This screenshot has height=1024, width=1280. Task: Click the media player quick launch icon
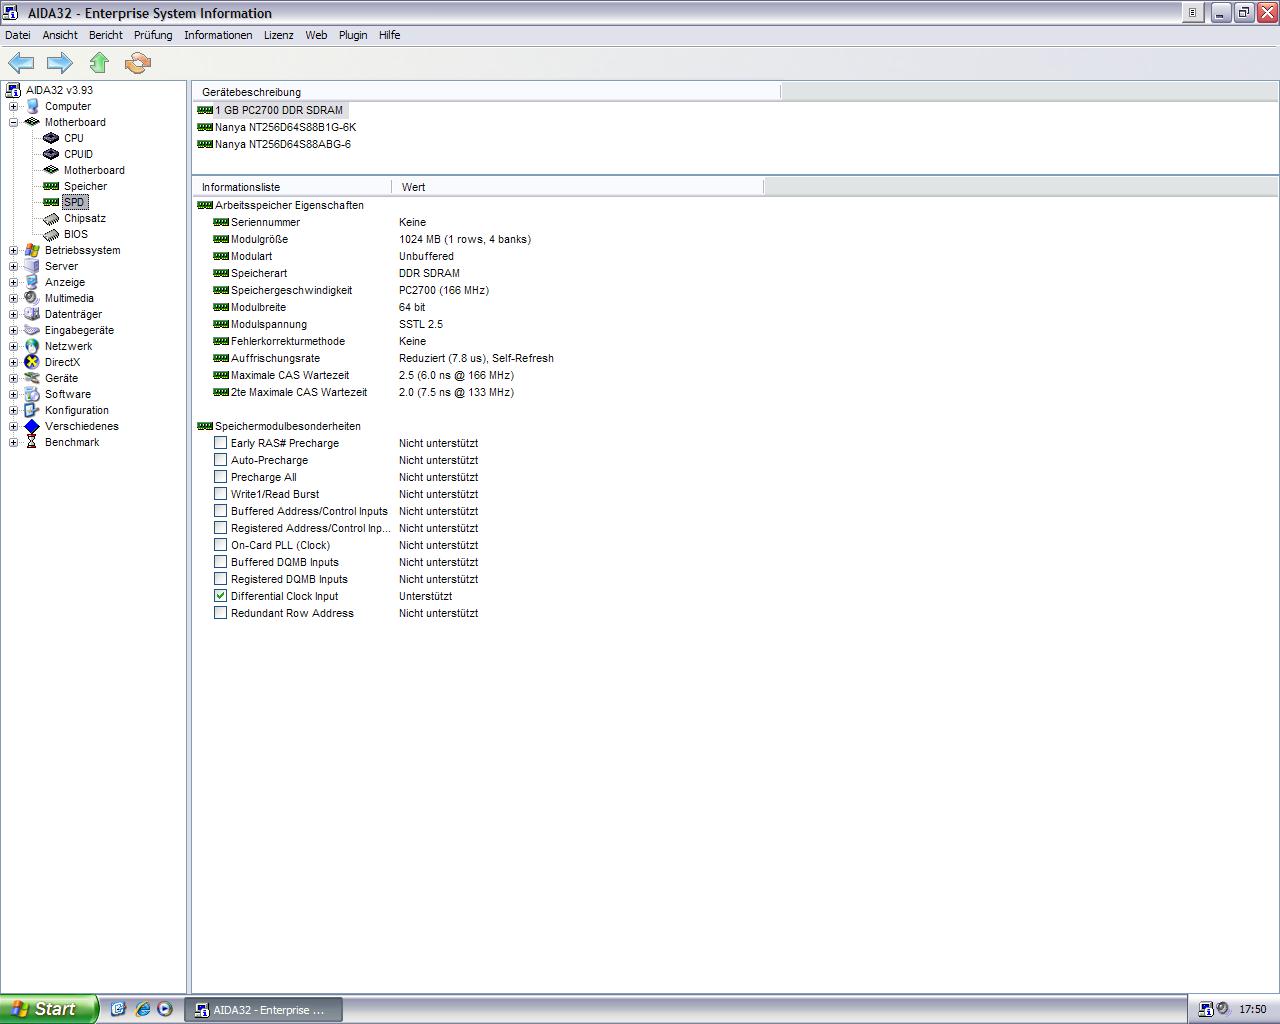coord(165,1009)
